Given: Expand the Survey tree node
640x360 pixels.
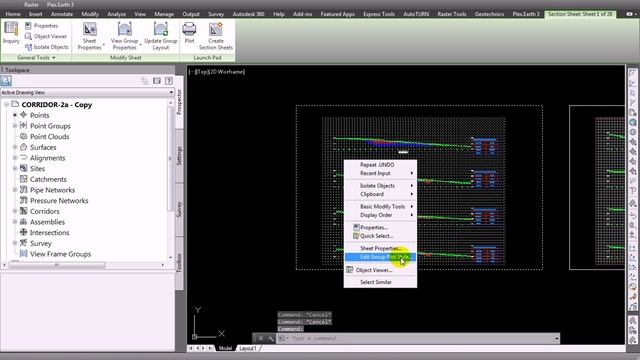Looking at the screenshot, I should (15, 243).
